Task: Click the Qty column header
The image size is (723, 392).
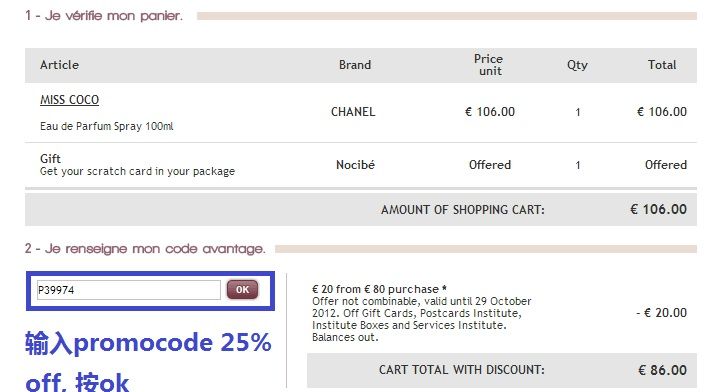Action: (x=577, y=65)
